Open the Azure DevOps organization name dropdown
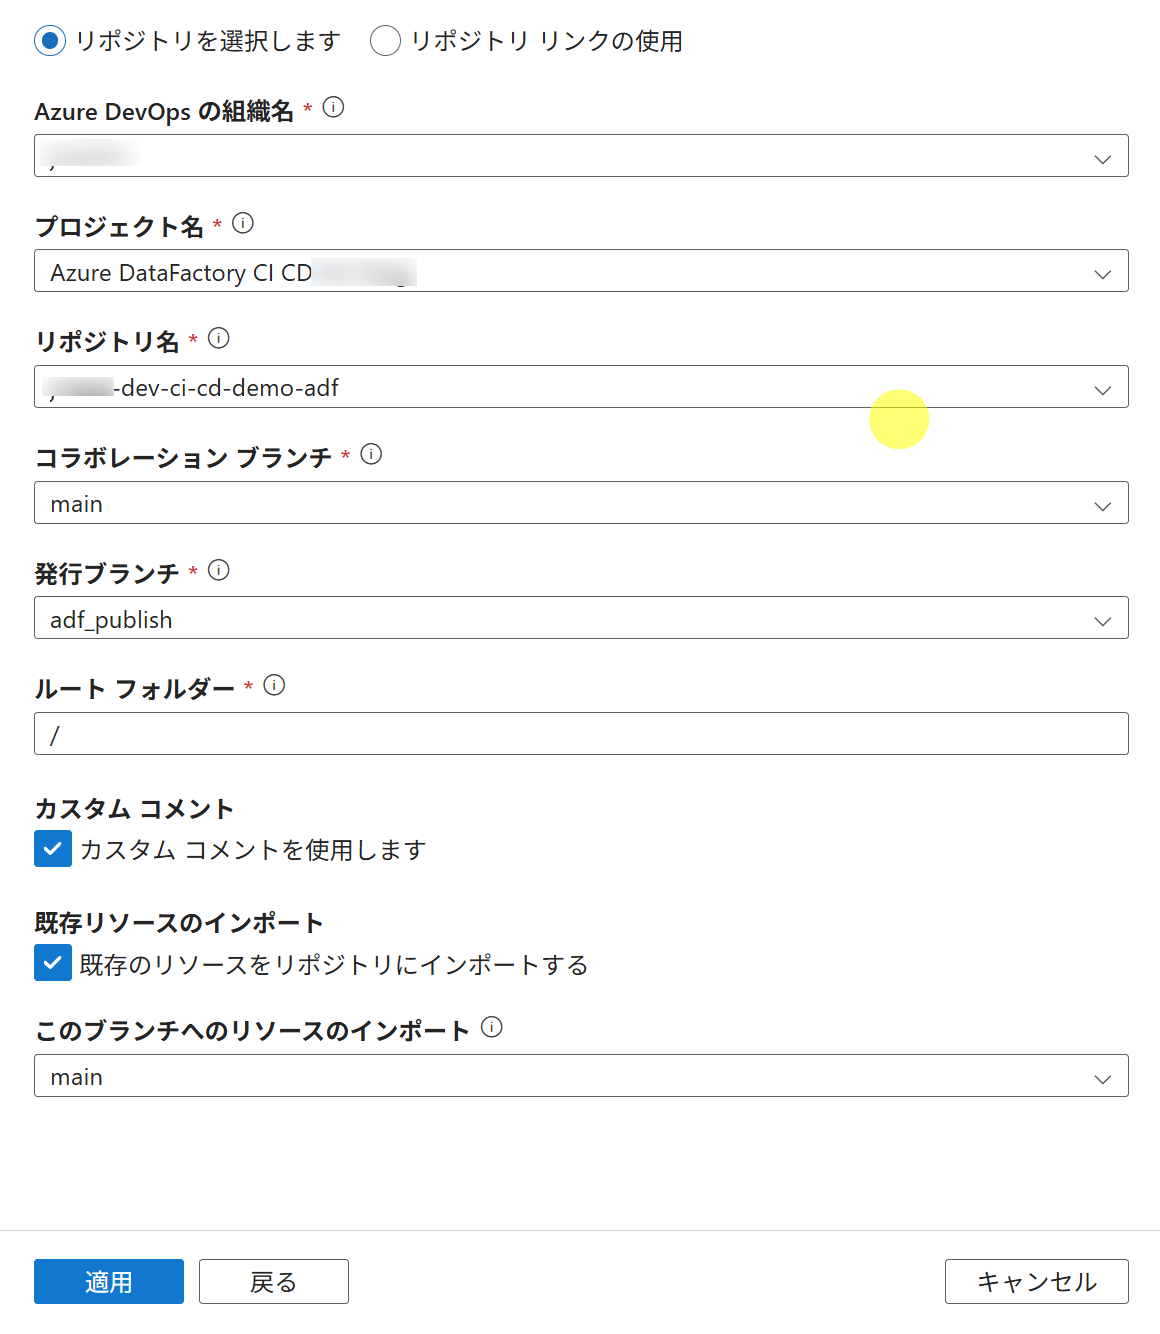Viewport: 1160px width, 1334px height. pyautogui.click(x=581, y=156)
